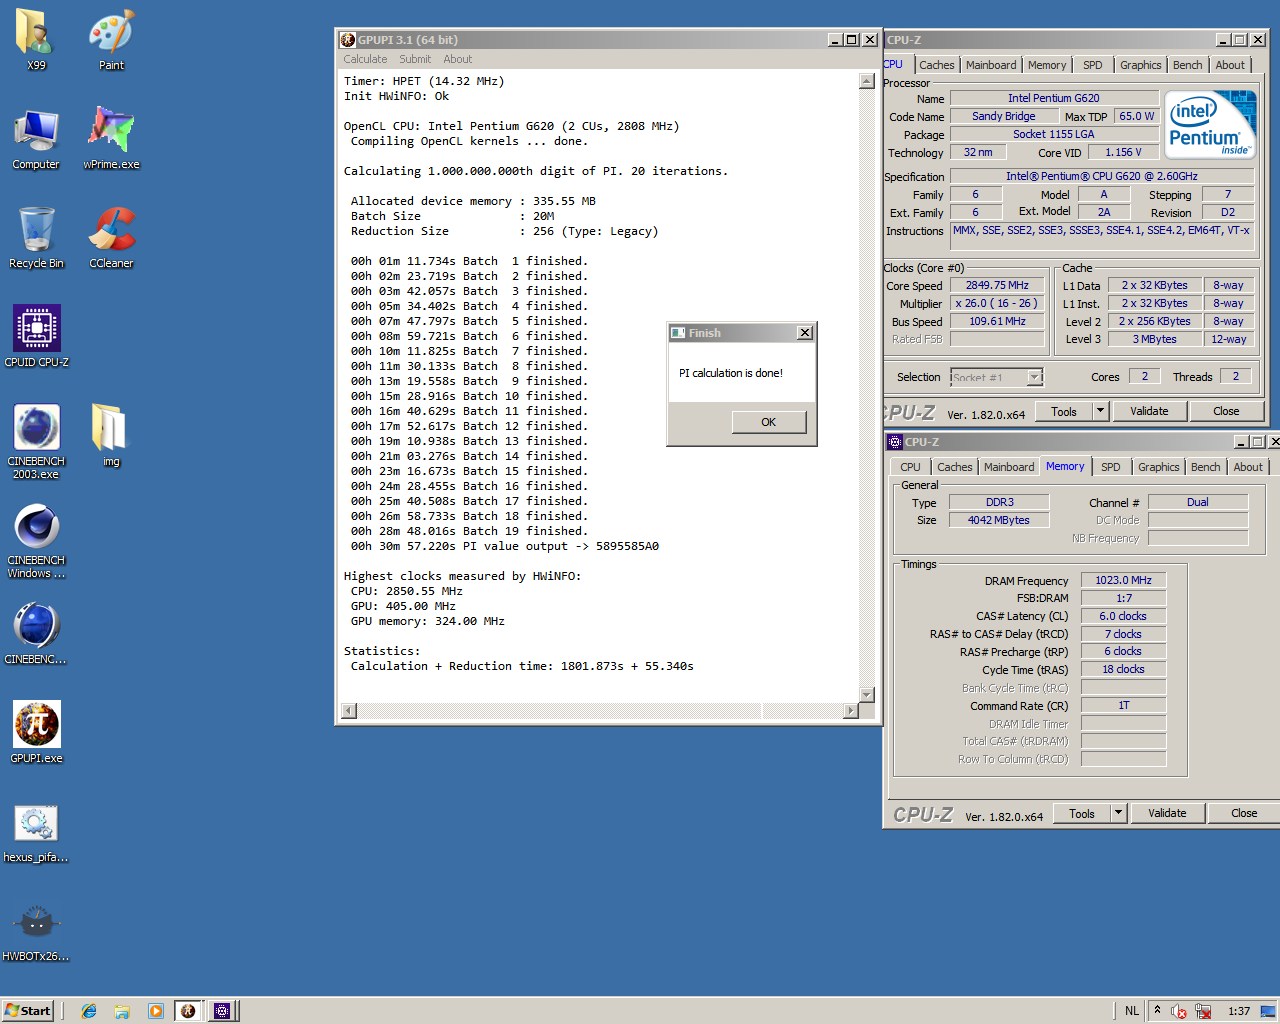Click the DRAM Frequency value 1023.0 MHz
The height and width of the screenshot is (1024, 1280).
coord(1123,580)
